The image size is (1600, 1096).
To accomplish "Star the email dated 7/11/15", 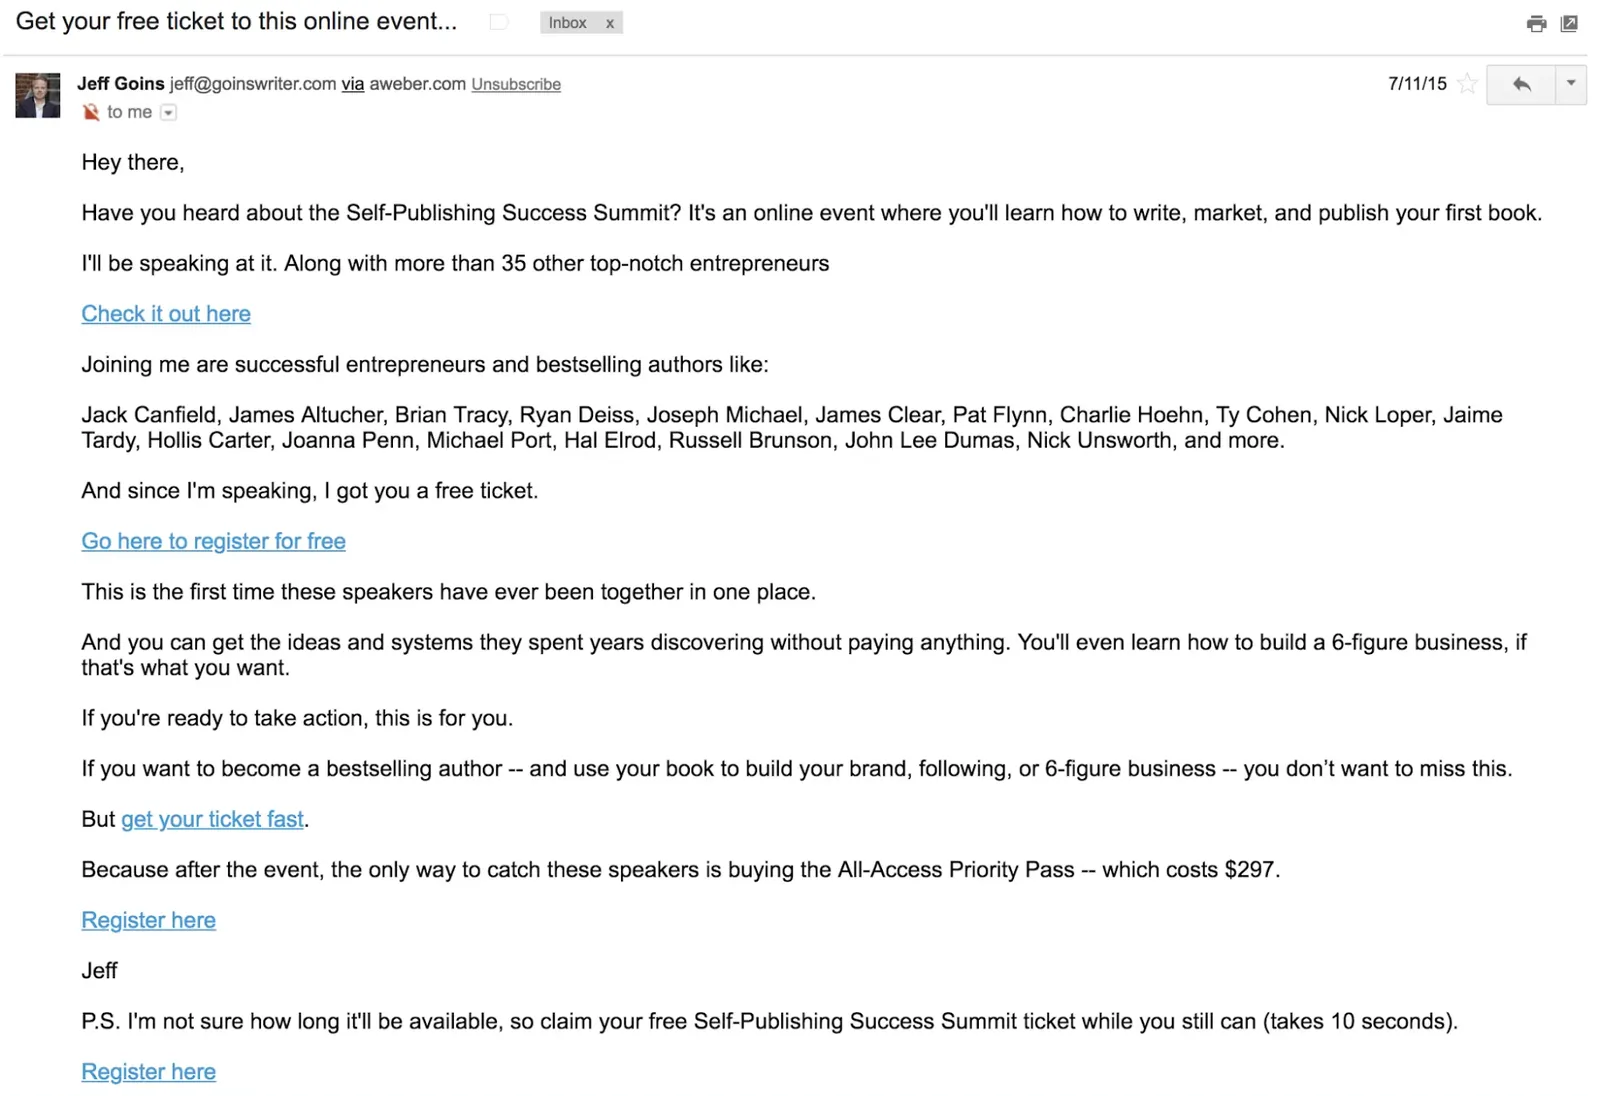I will click(x=1467, y=84).
